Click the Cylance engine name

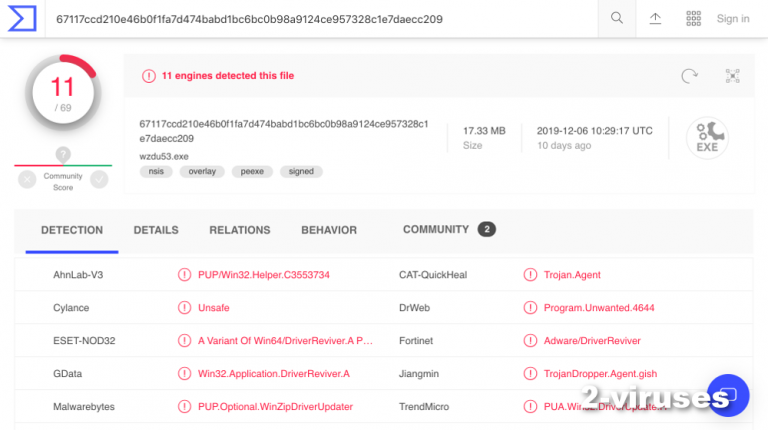click(x=71, y=308)
